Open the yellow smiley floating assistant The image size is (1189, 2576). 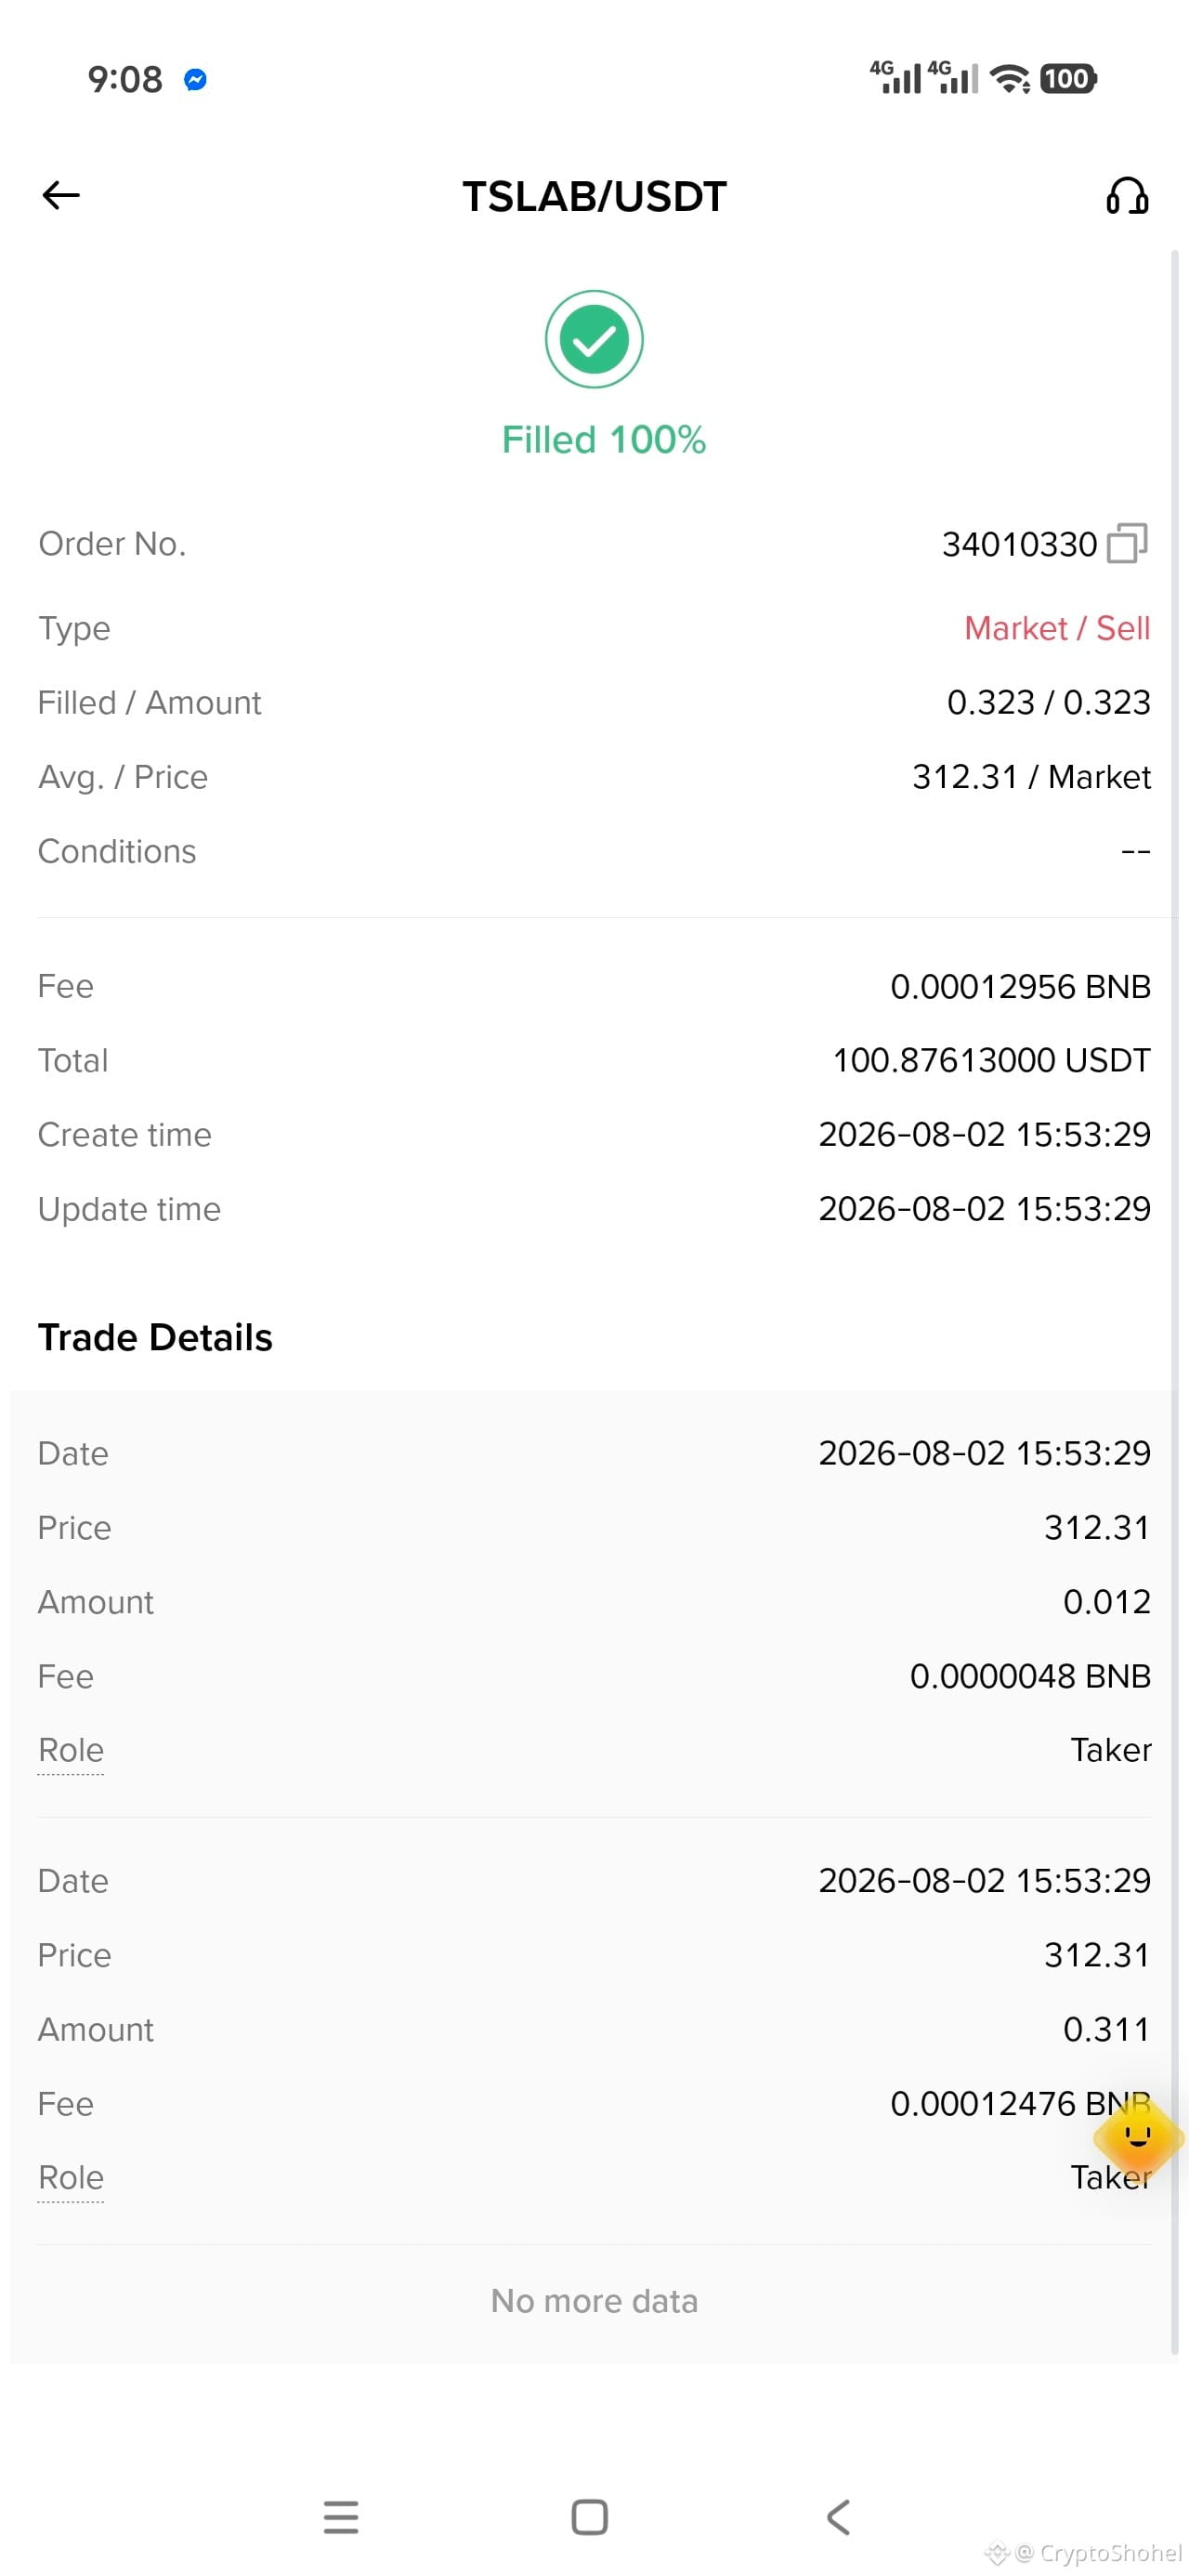tap(1138, 2138)
